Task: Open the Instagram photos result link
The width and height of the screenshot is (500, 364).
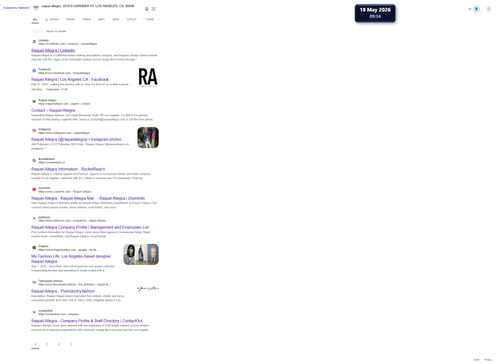Action: (78, 139)
